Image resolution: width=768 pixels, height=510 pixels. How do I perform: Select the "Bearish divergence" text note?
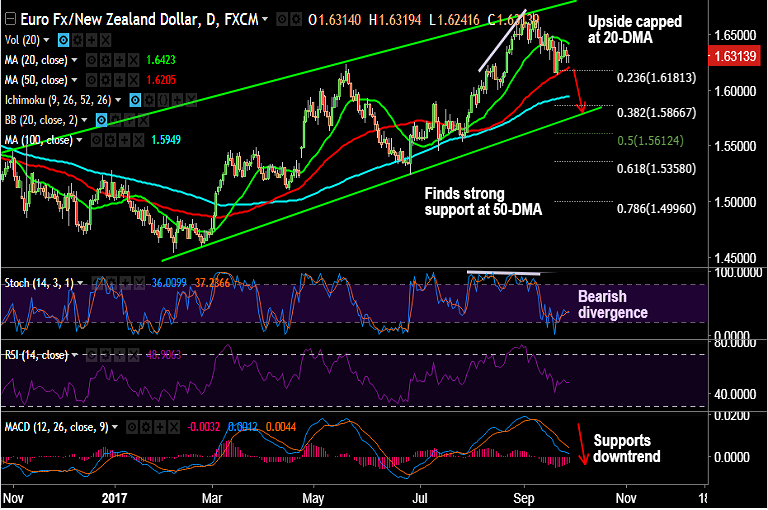613,304
